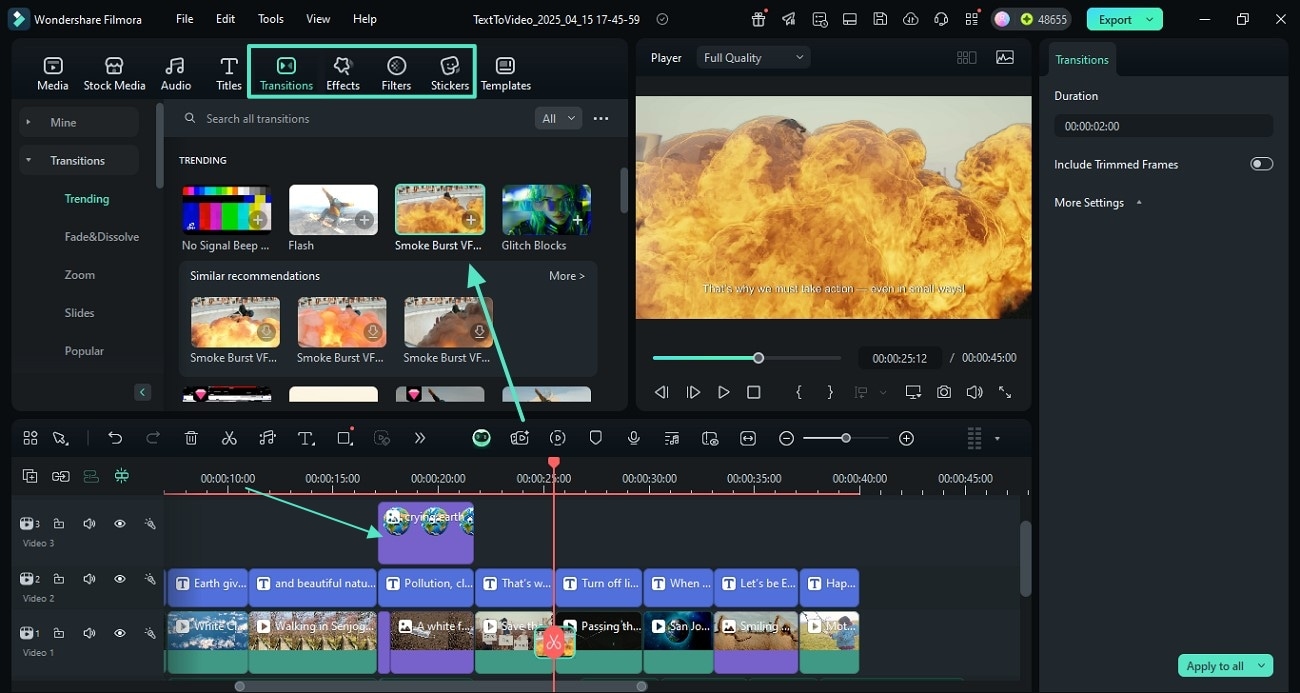Open Export dropdown arrow
Screen dimensions: 1300x693
tap(1150, 19)
